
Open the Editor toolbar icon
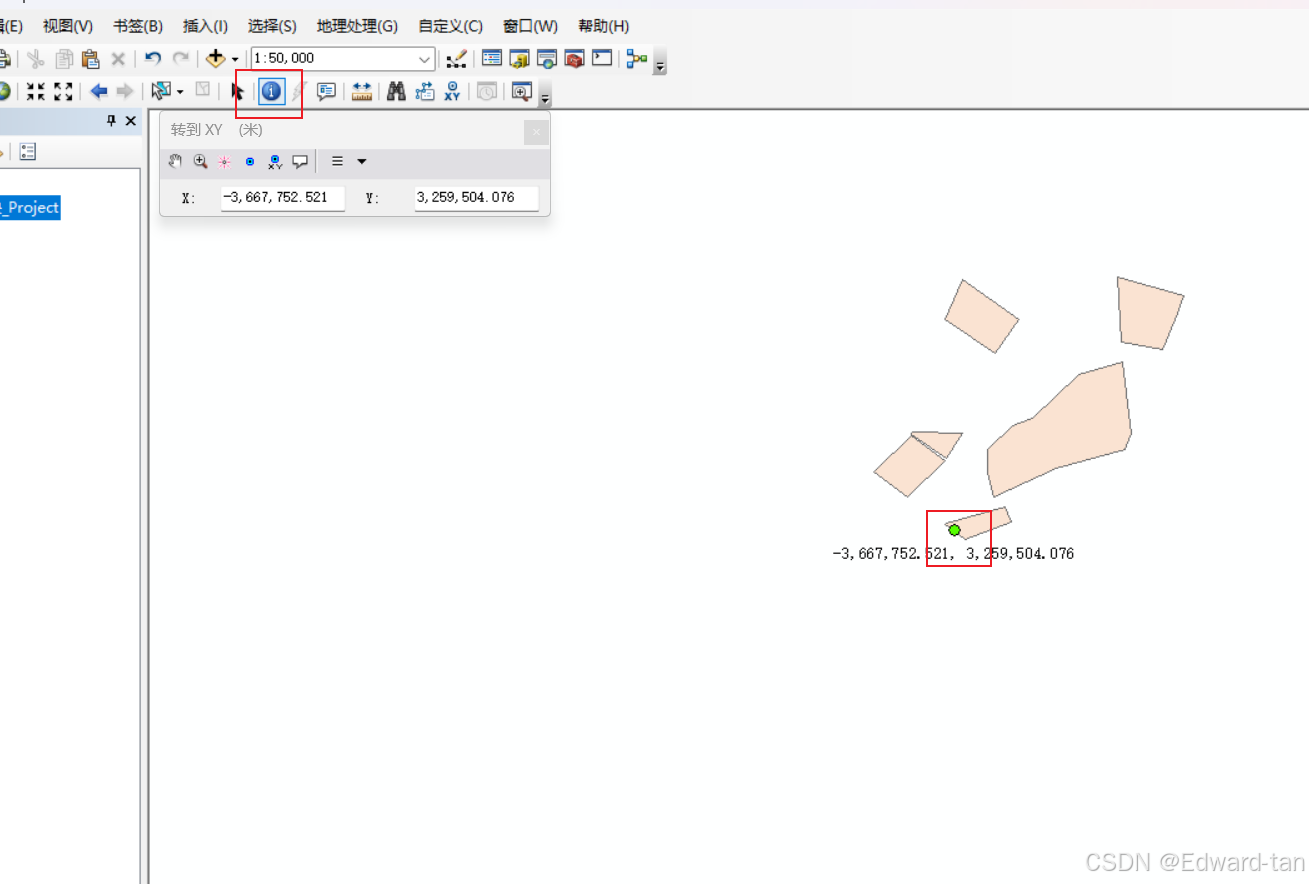[456, 59]
